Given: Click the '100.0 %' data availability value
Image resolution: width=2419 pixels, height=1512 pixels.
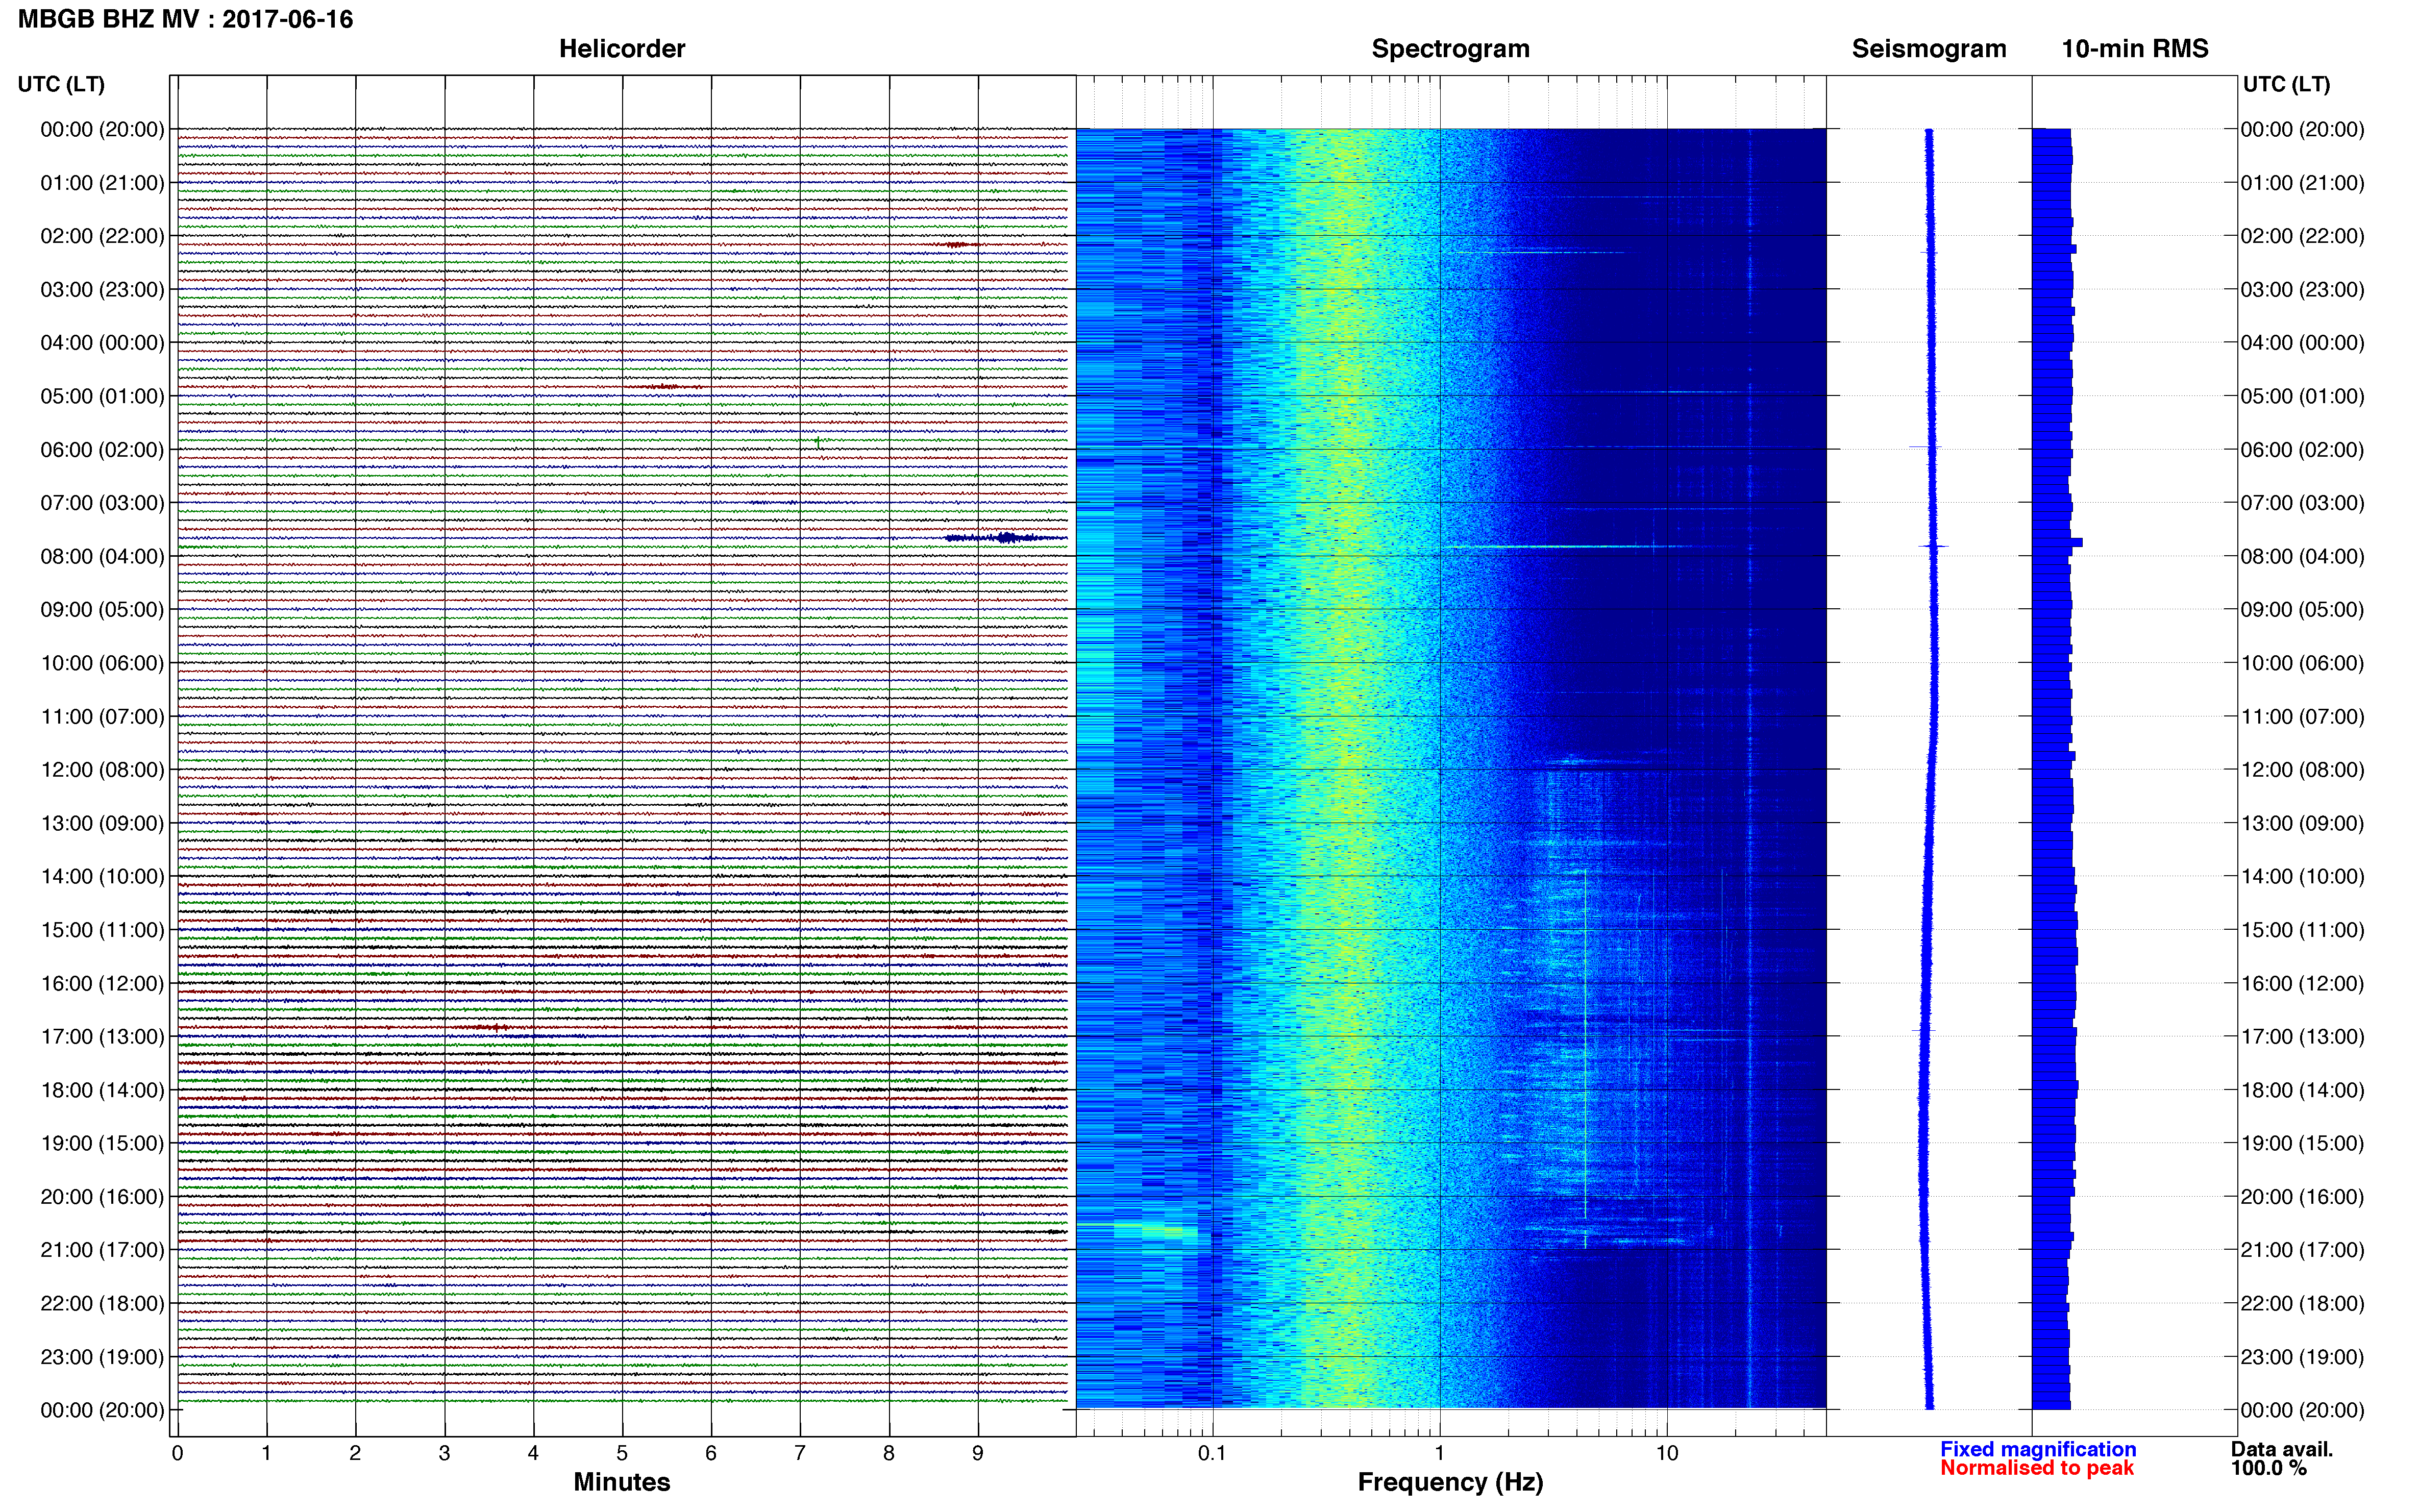Looking at the screenshot, I should pyautogui.click(x=2268, y=1468).
